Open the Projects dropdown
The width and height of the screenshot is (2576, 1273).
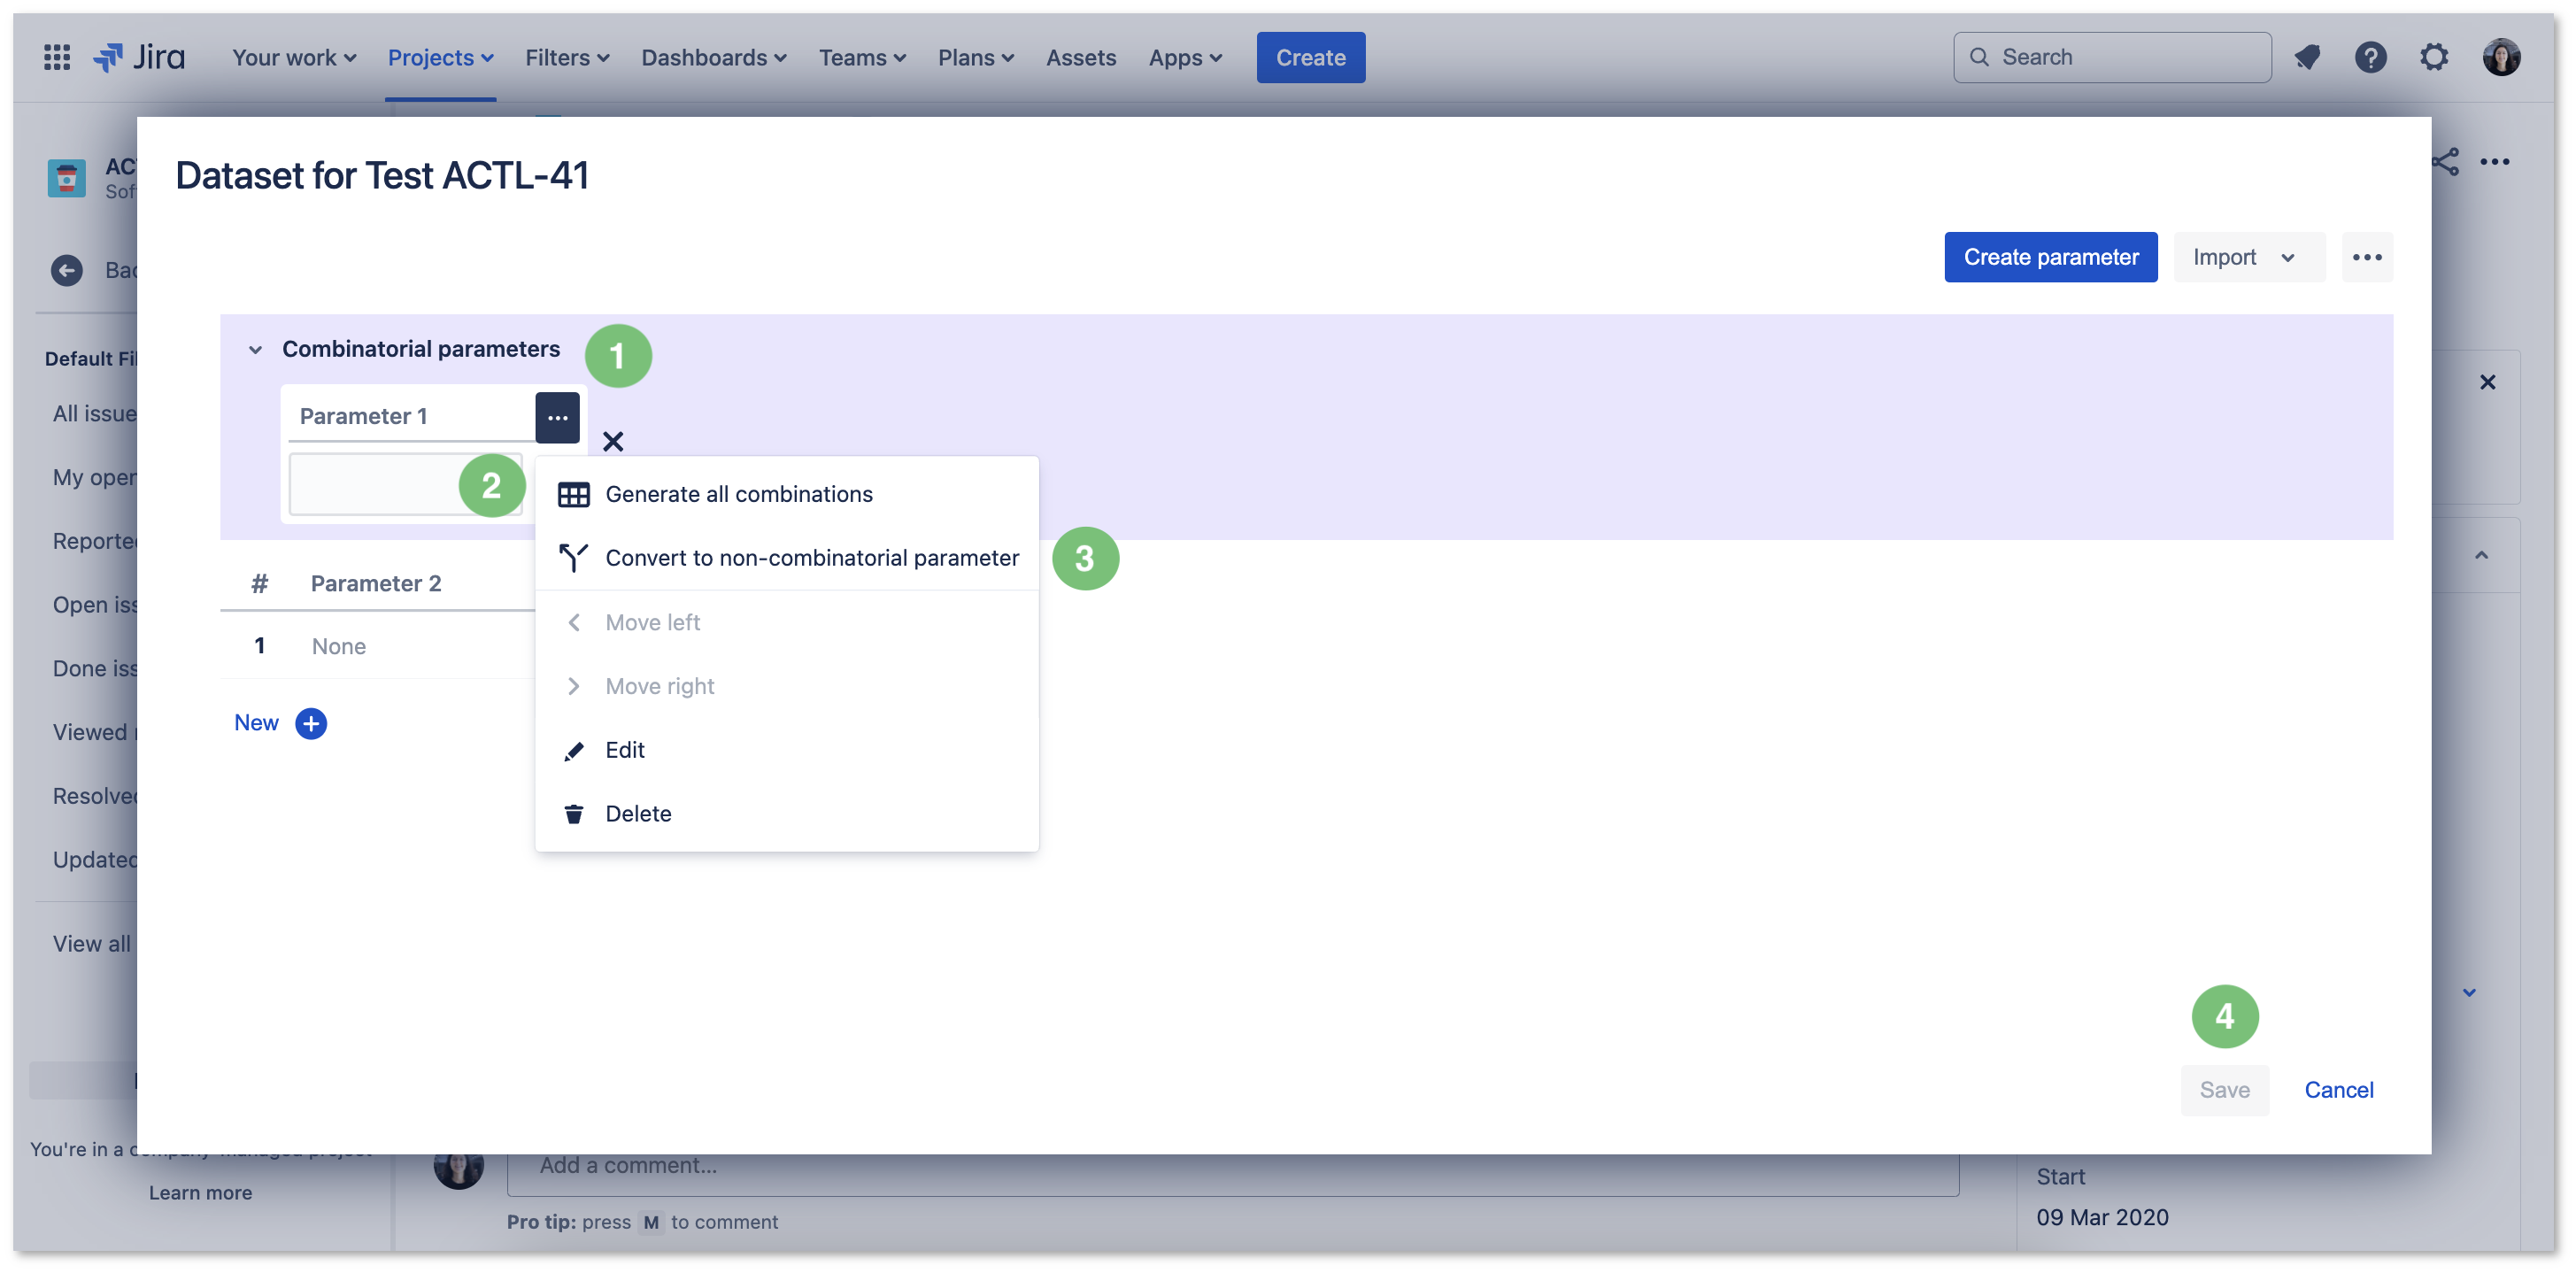440,57
